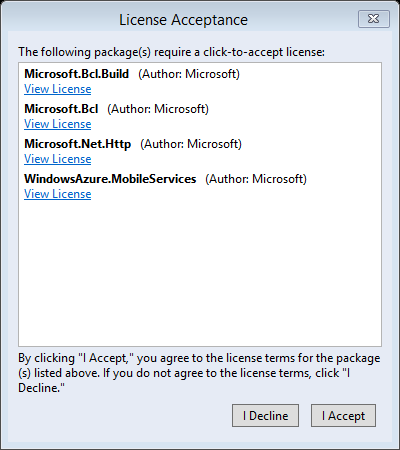The image size is (400, 450).
Task: Open View License link under Microsoft.Bcl
Action: click(x=58, y=124)
